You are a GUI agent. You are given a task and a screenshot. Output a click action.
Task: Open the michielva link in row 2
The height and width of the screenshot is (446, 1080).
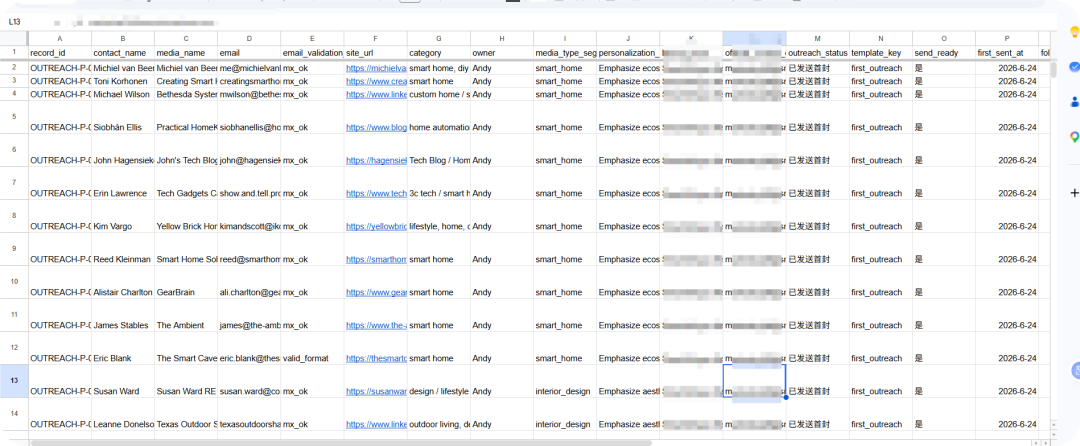[x=376, y=68]
